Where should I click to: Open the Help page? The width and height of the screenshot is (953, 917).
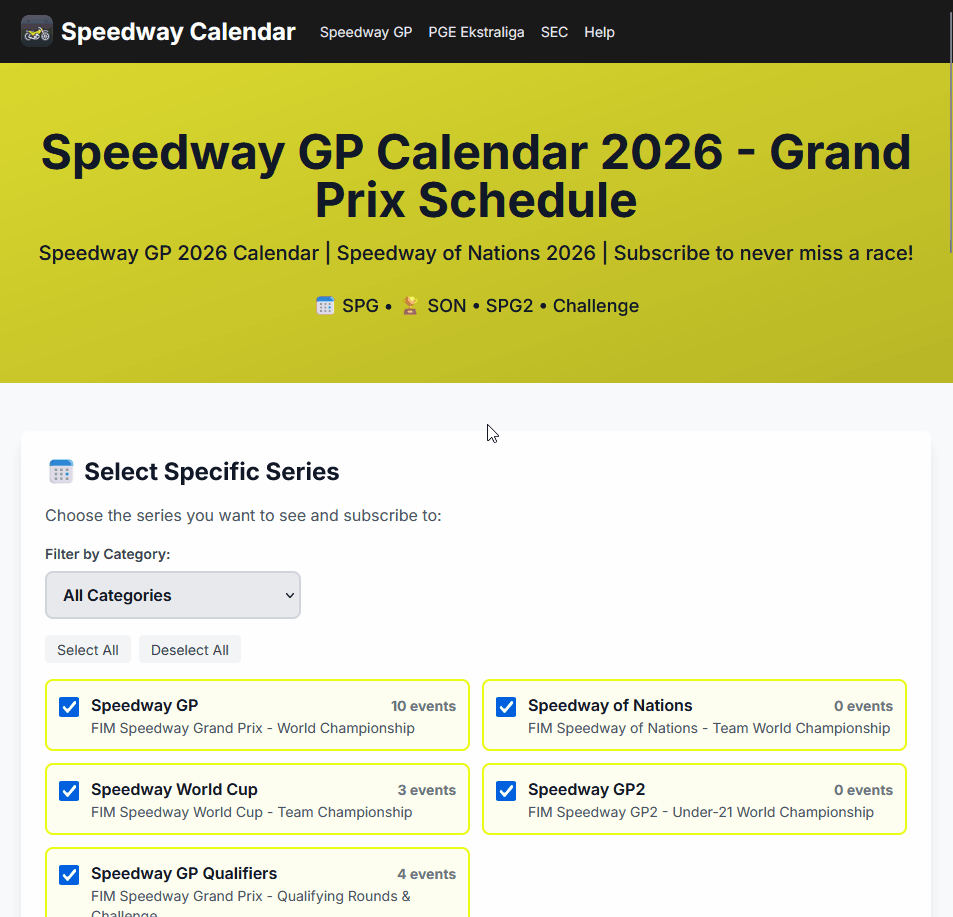[x=599, y=31]
